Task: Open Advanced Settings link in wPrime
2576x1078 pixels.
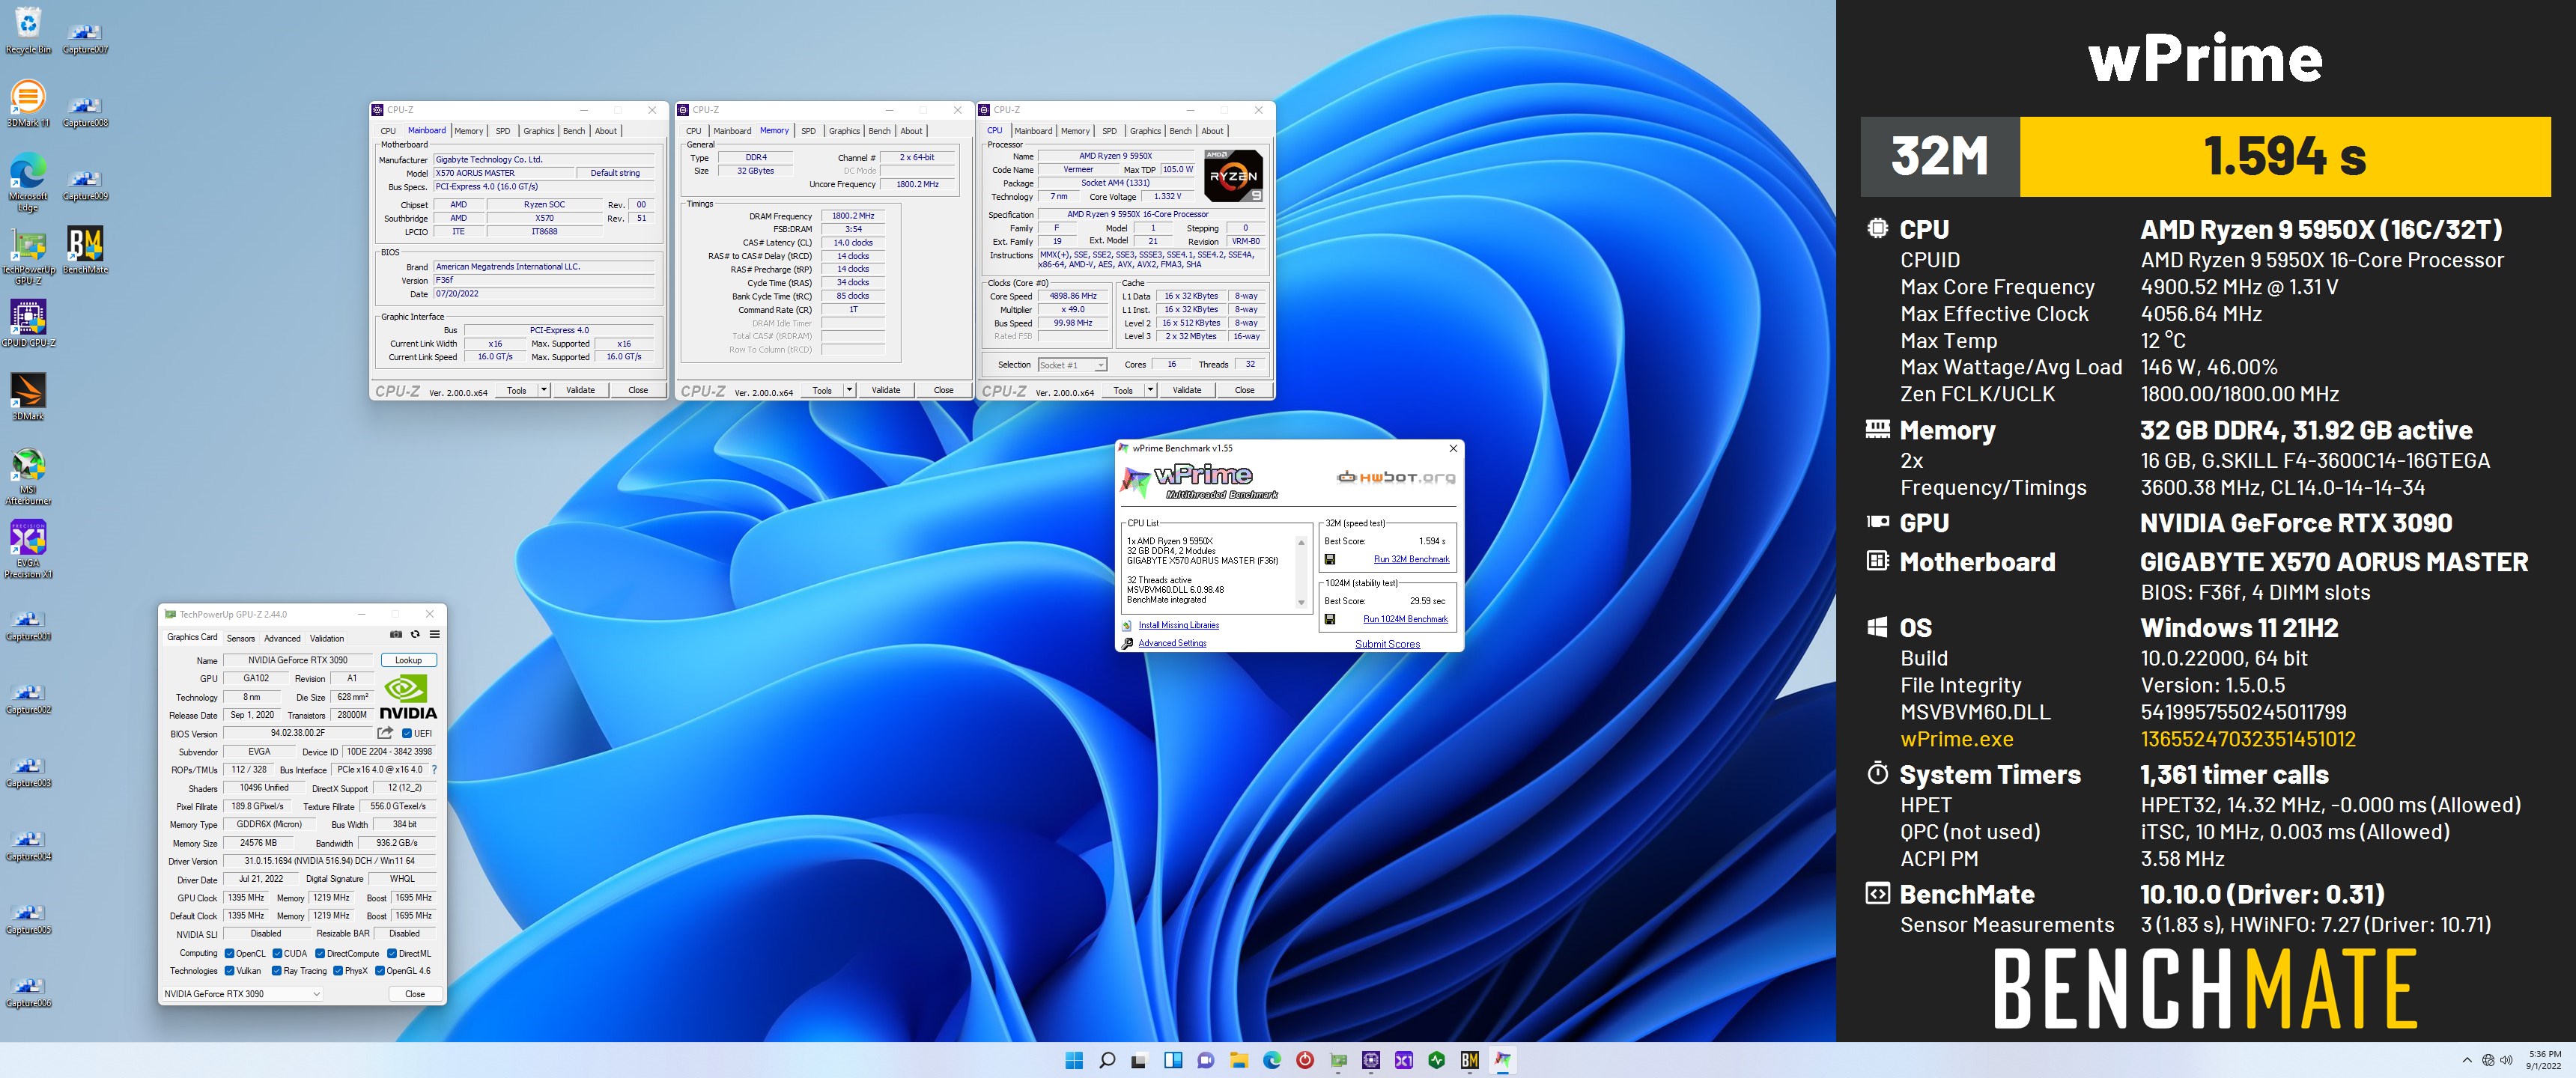Action: pos(1172,643)
